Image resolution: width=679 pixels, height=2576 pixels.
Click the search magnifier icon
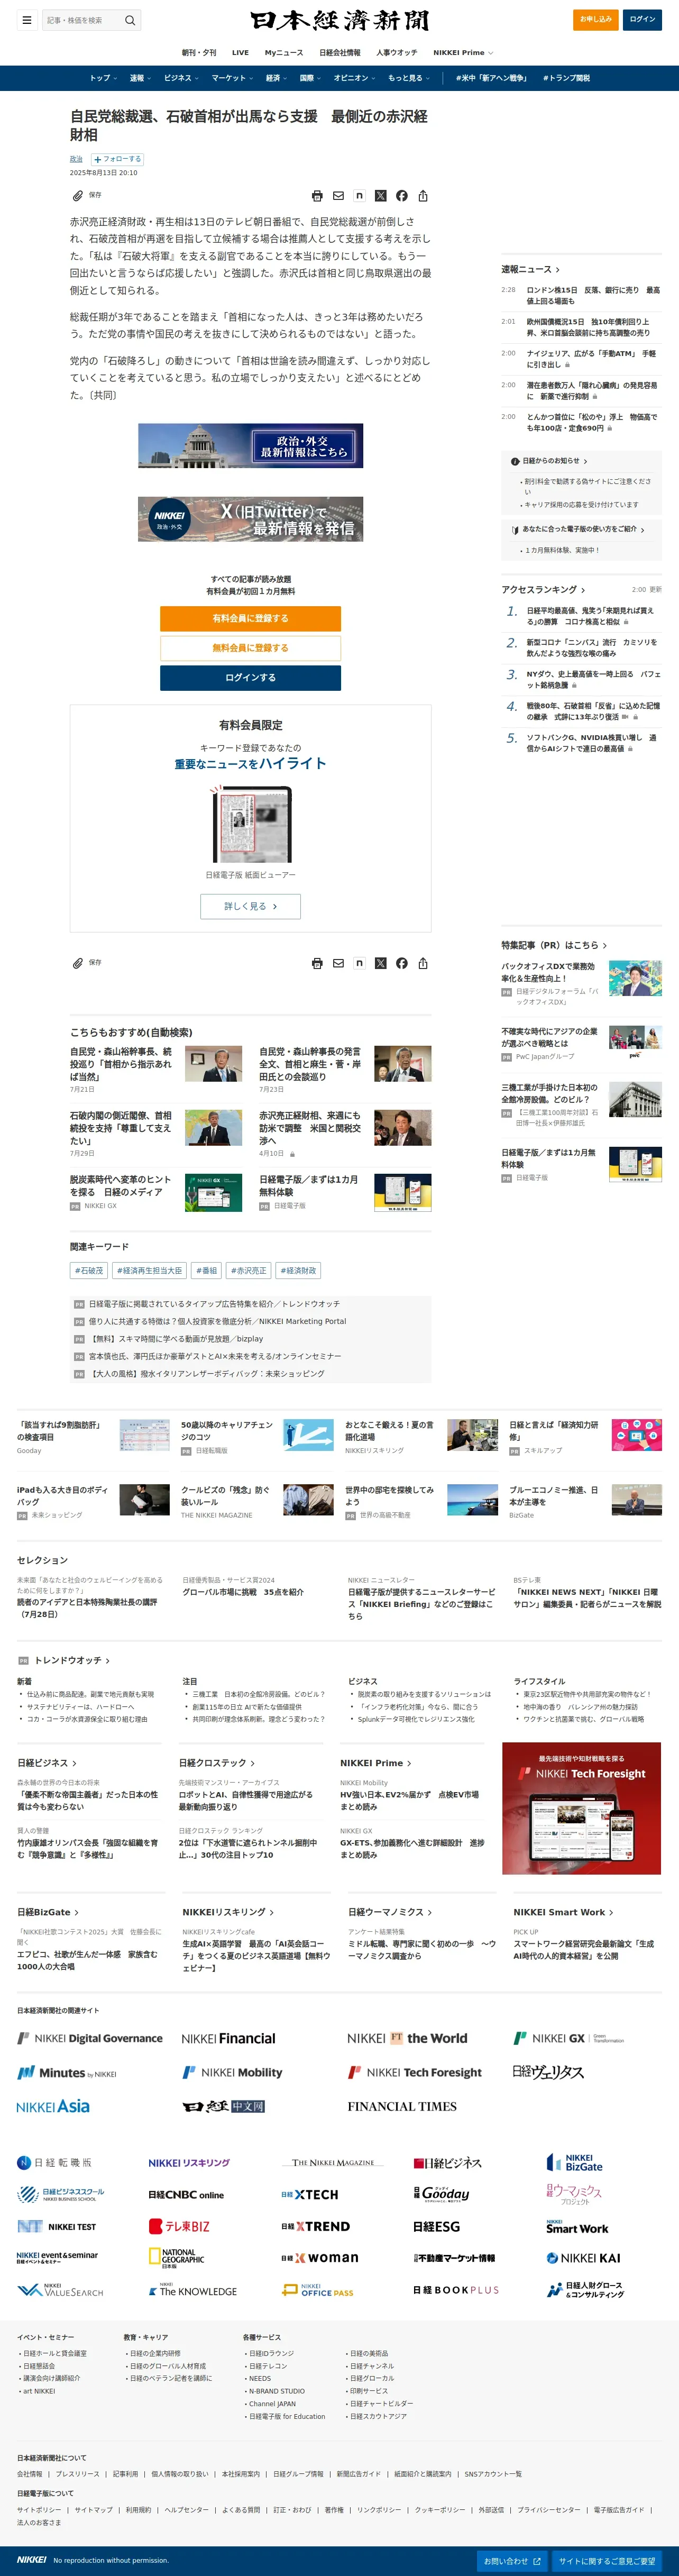coord(129,20)
